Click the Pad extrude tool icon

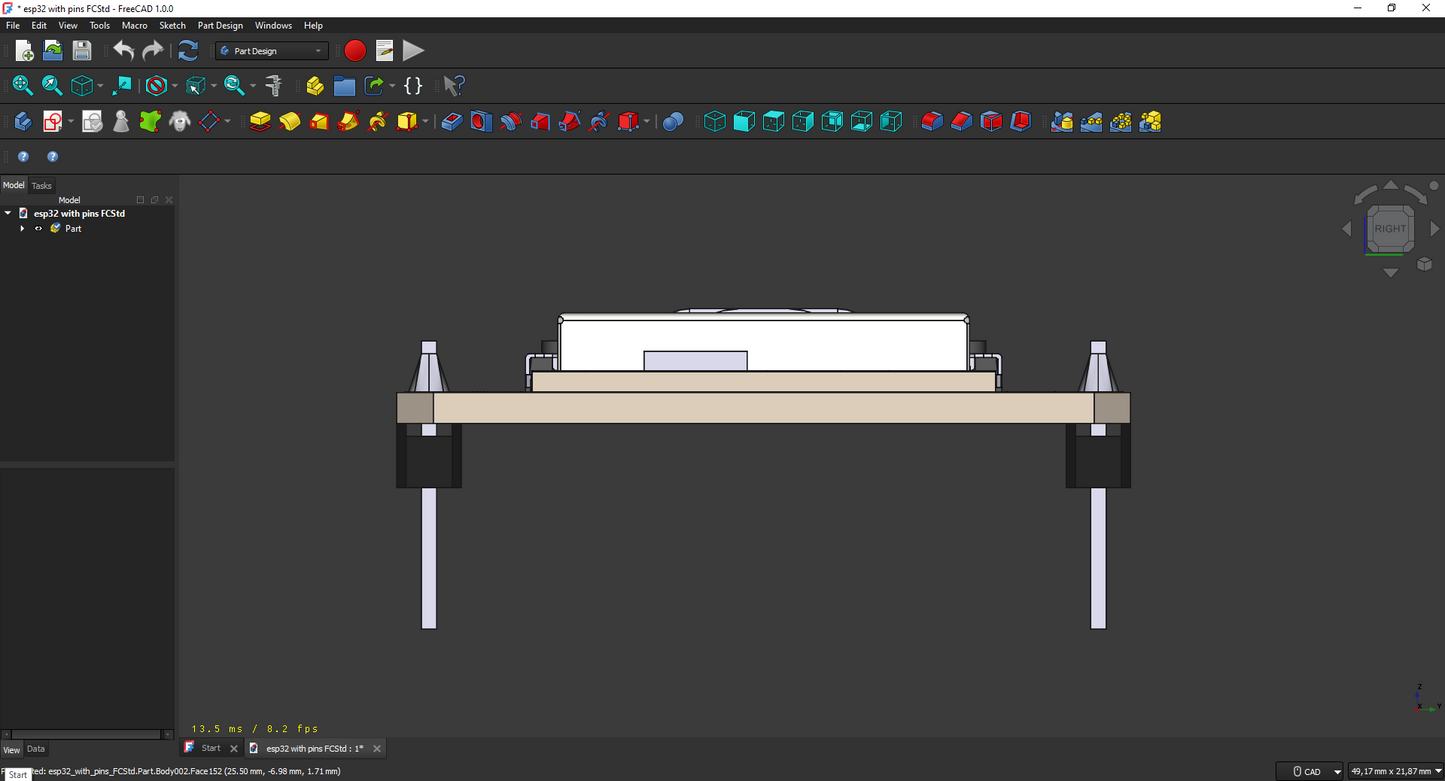[260, 122]
